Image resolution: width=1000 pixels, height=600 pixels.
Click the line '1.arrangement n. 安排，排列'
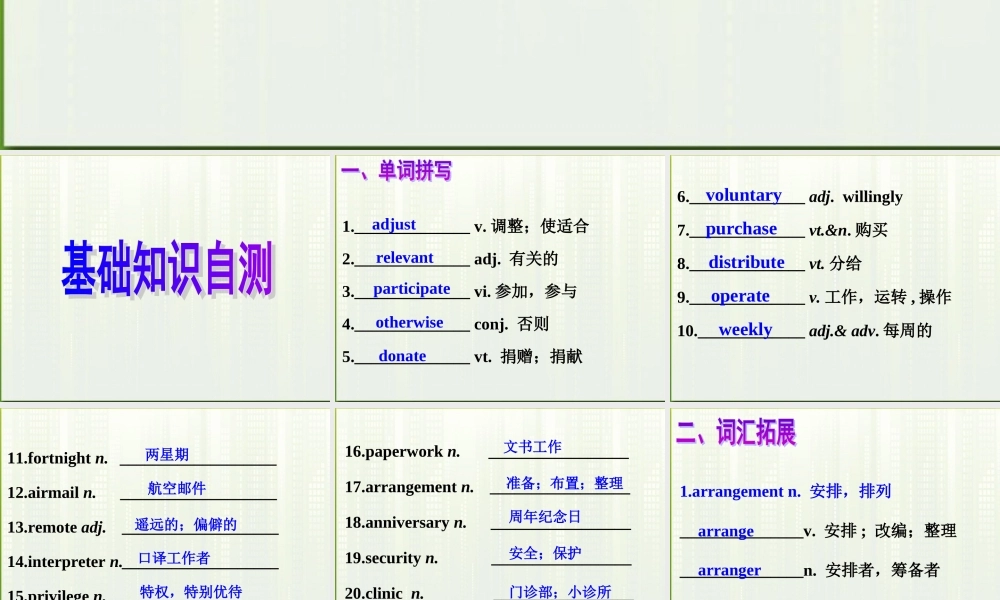[785, 492]
